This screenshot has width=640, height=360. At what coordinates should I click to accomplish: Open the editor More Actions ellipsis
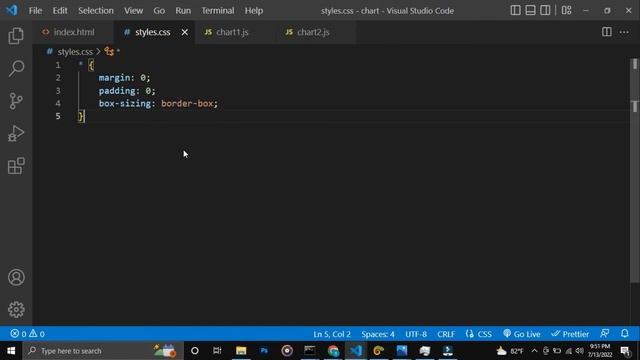[x=624, y=32]
